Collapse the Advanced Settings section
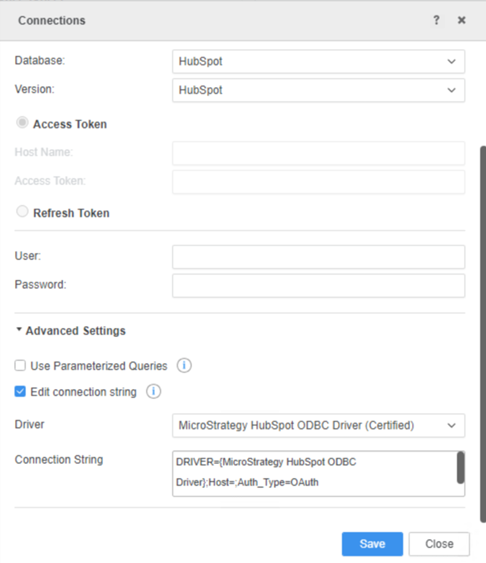The image size is (486, 563). (x=71, y=331)
